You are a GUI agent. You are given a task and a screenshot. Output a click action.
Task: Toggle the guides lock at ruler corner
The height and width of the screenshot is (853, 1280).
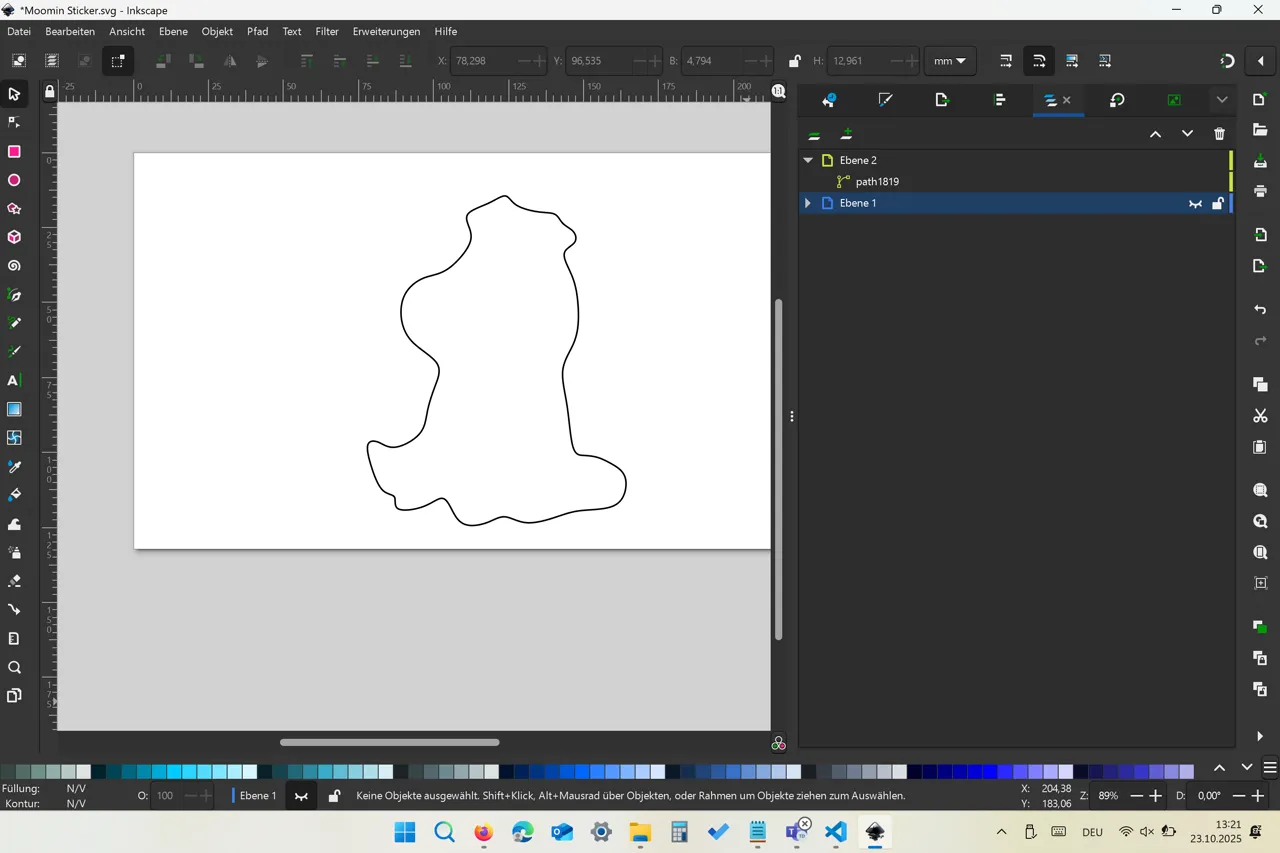pos(49,92)
